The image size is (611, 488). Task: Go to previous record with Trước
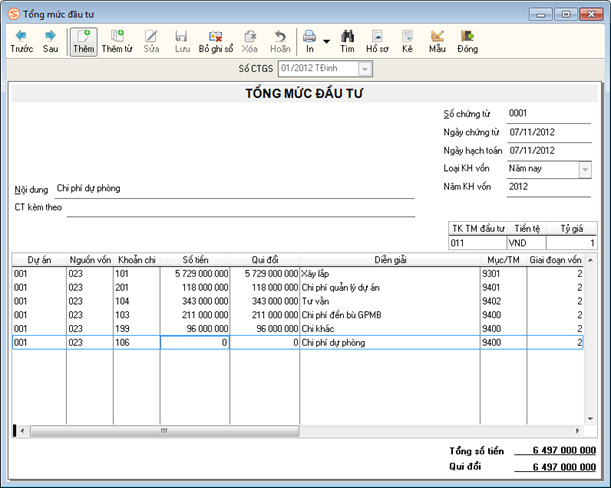point(21,42)
